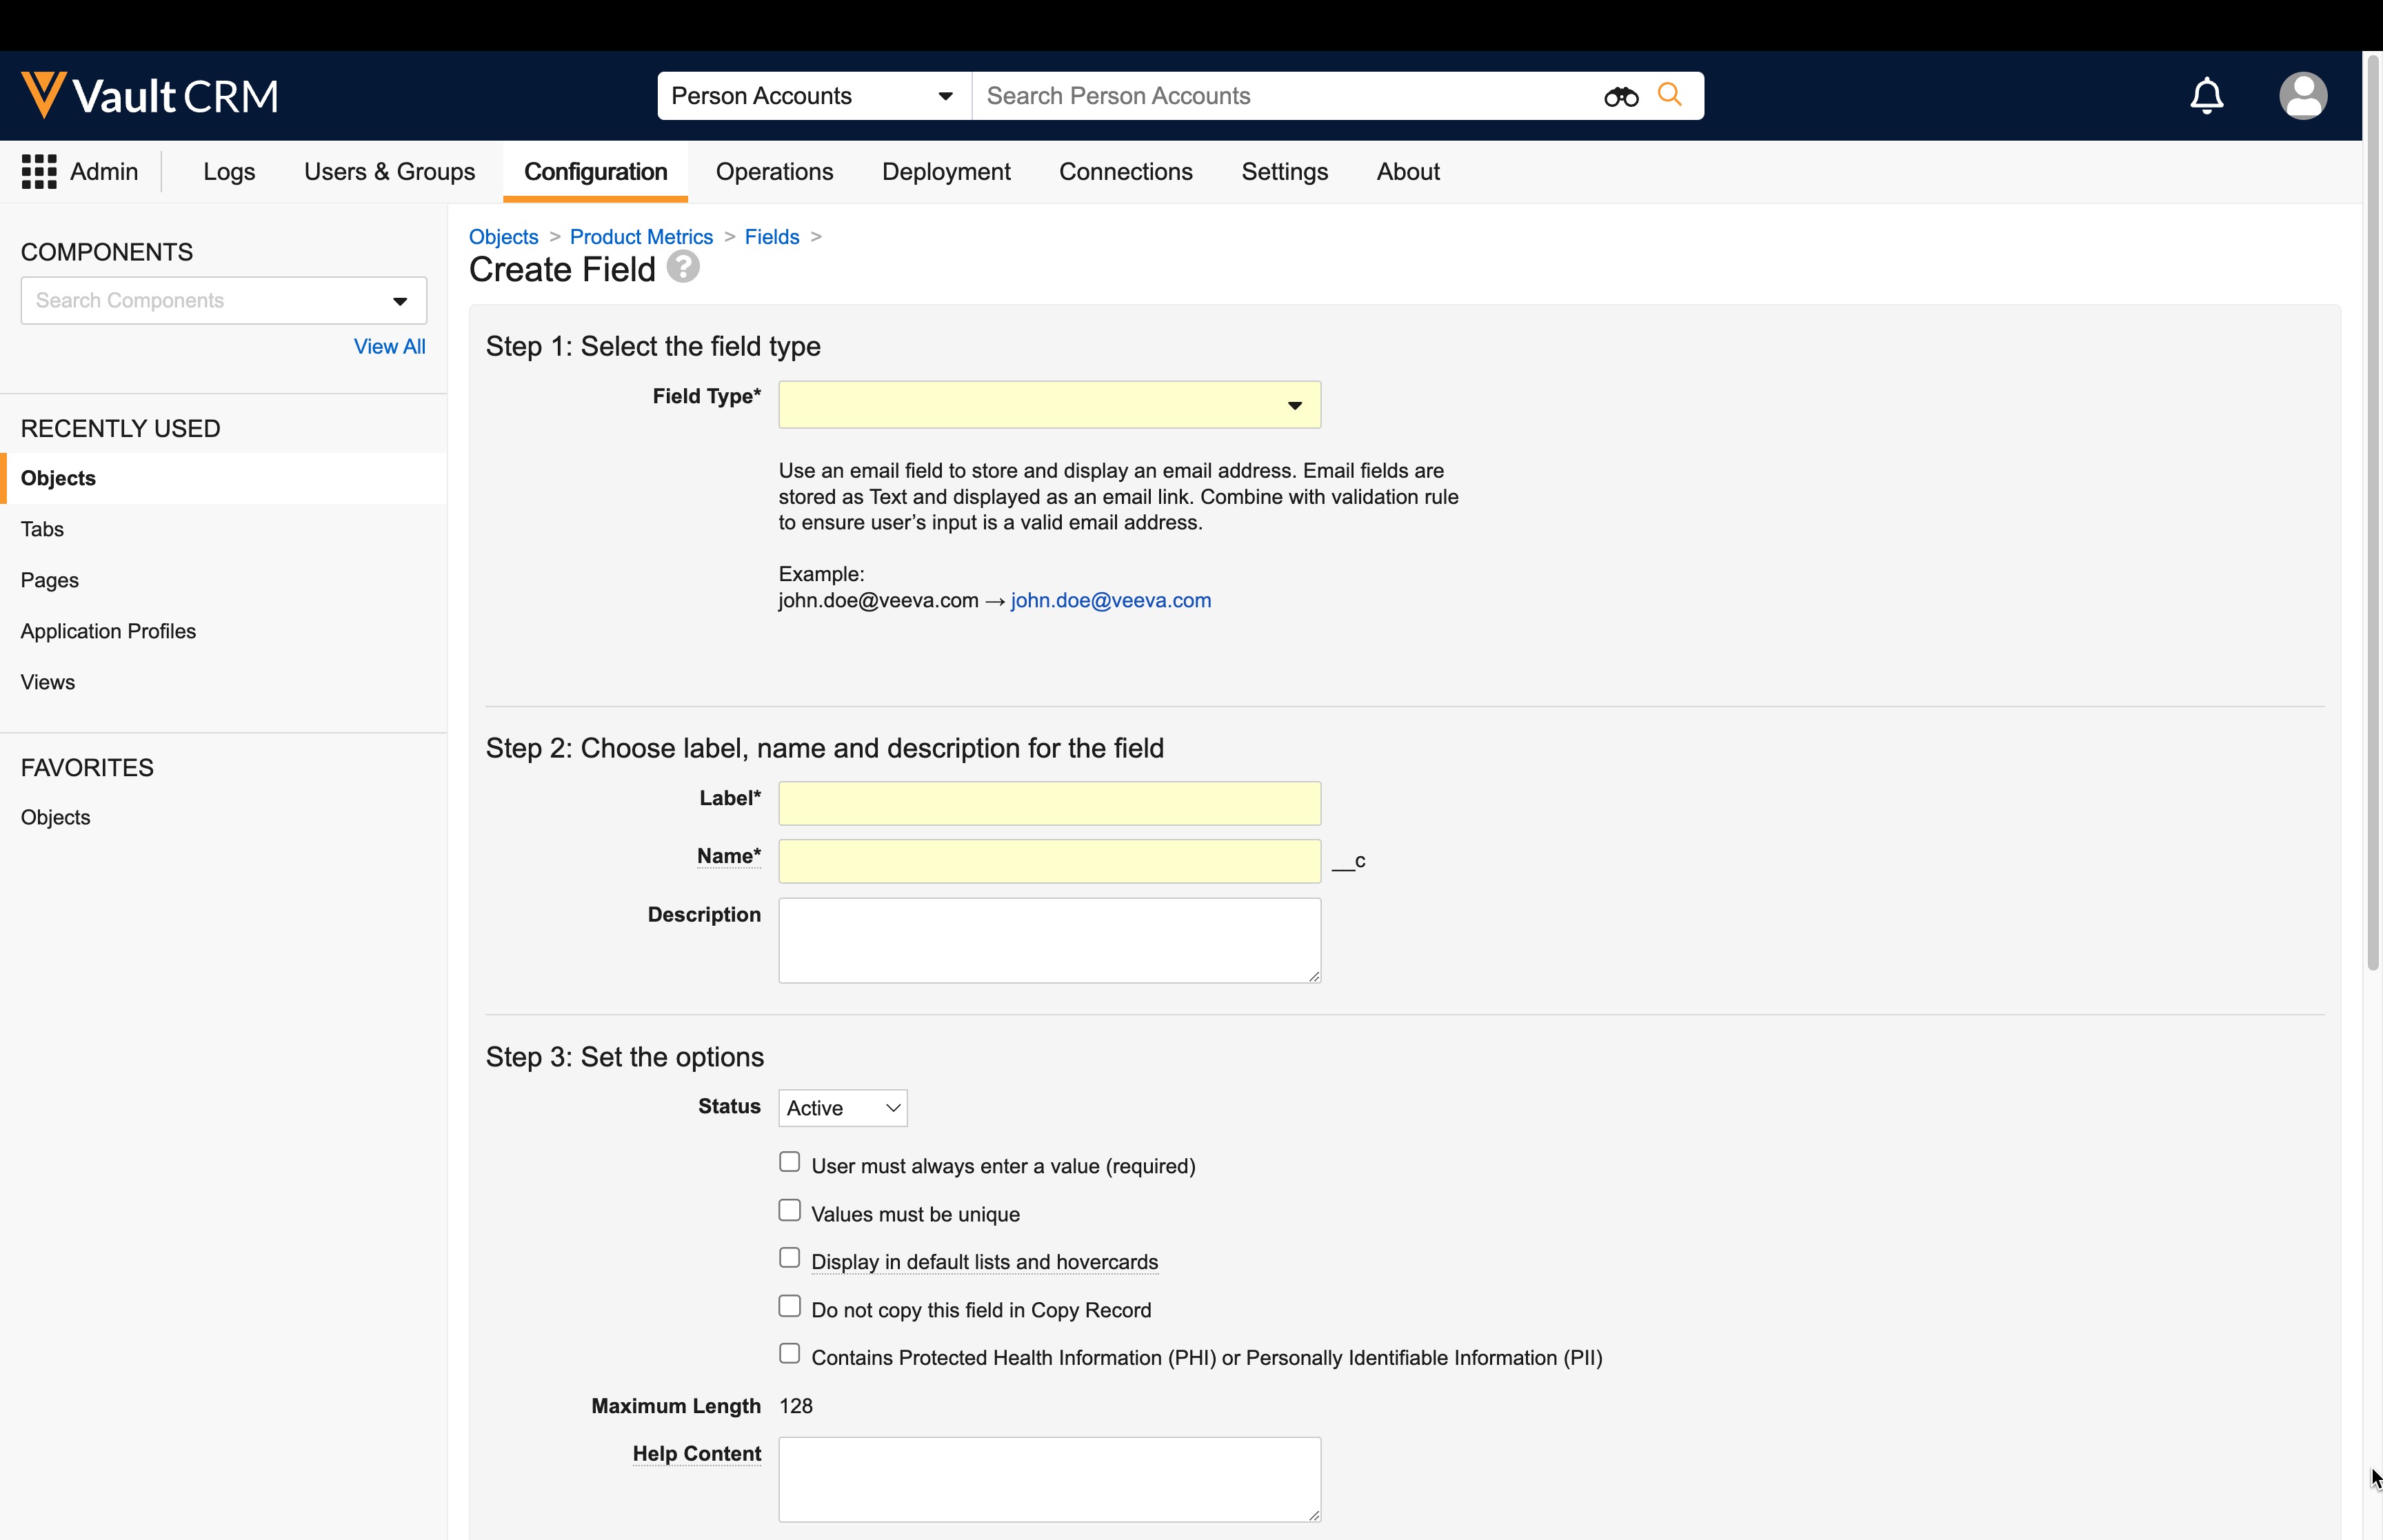
Task: Open the Person Accounts search scope dropdown
Action: [812, 96]
